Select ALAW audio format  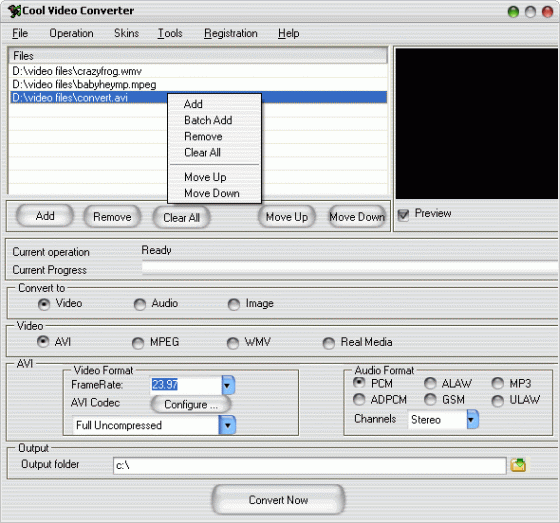click(x=430, y=384)
